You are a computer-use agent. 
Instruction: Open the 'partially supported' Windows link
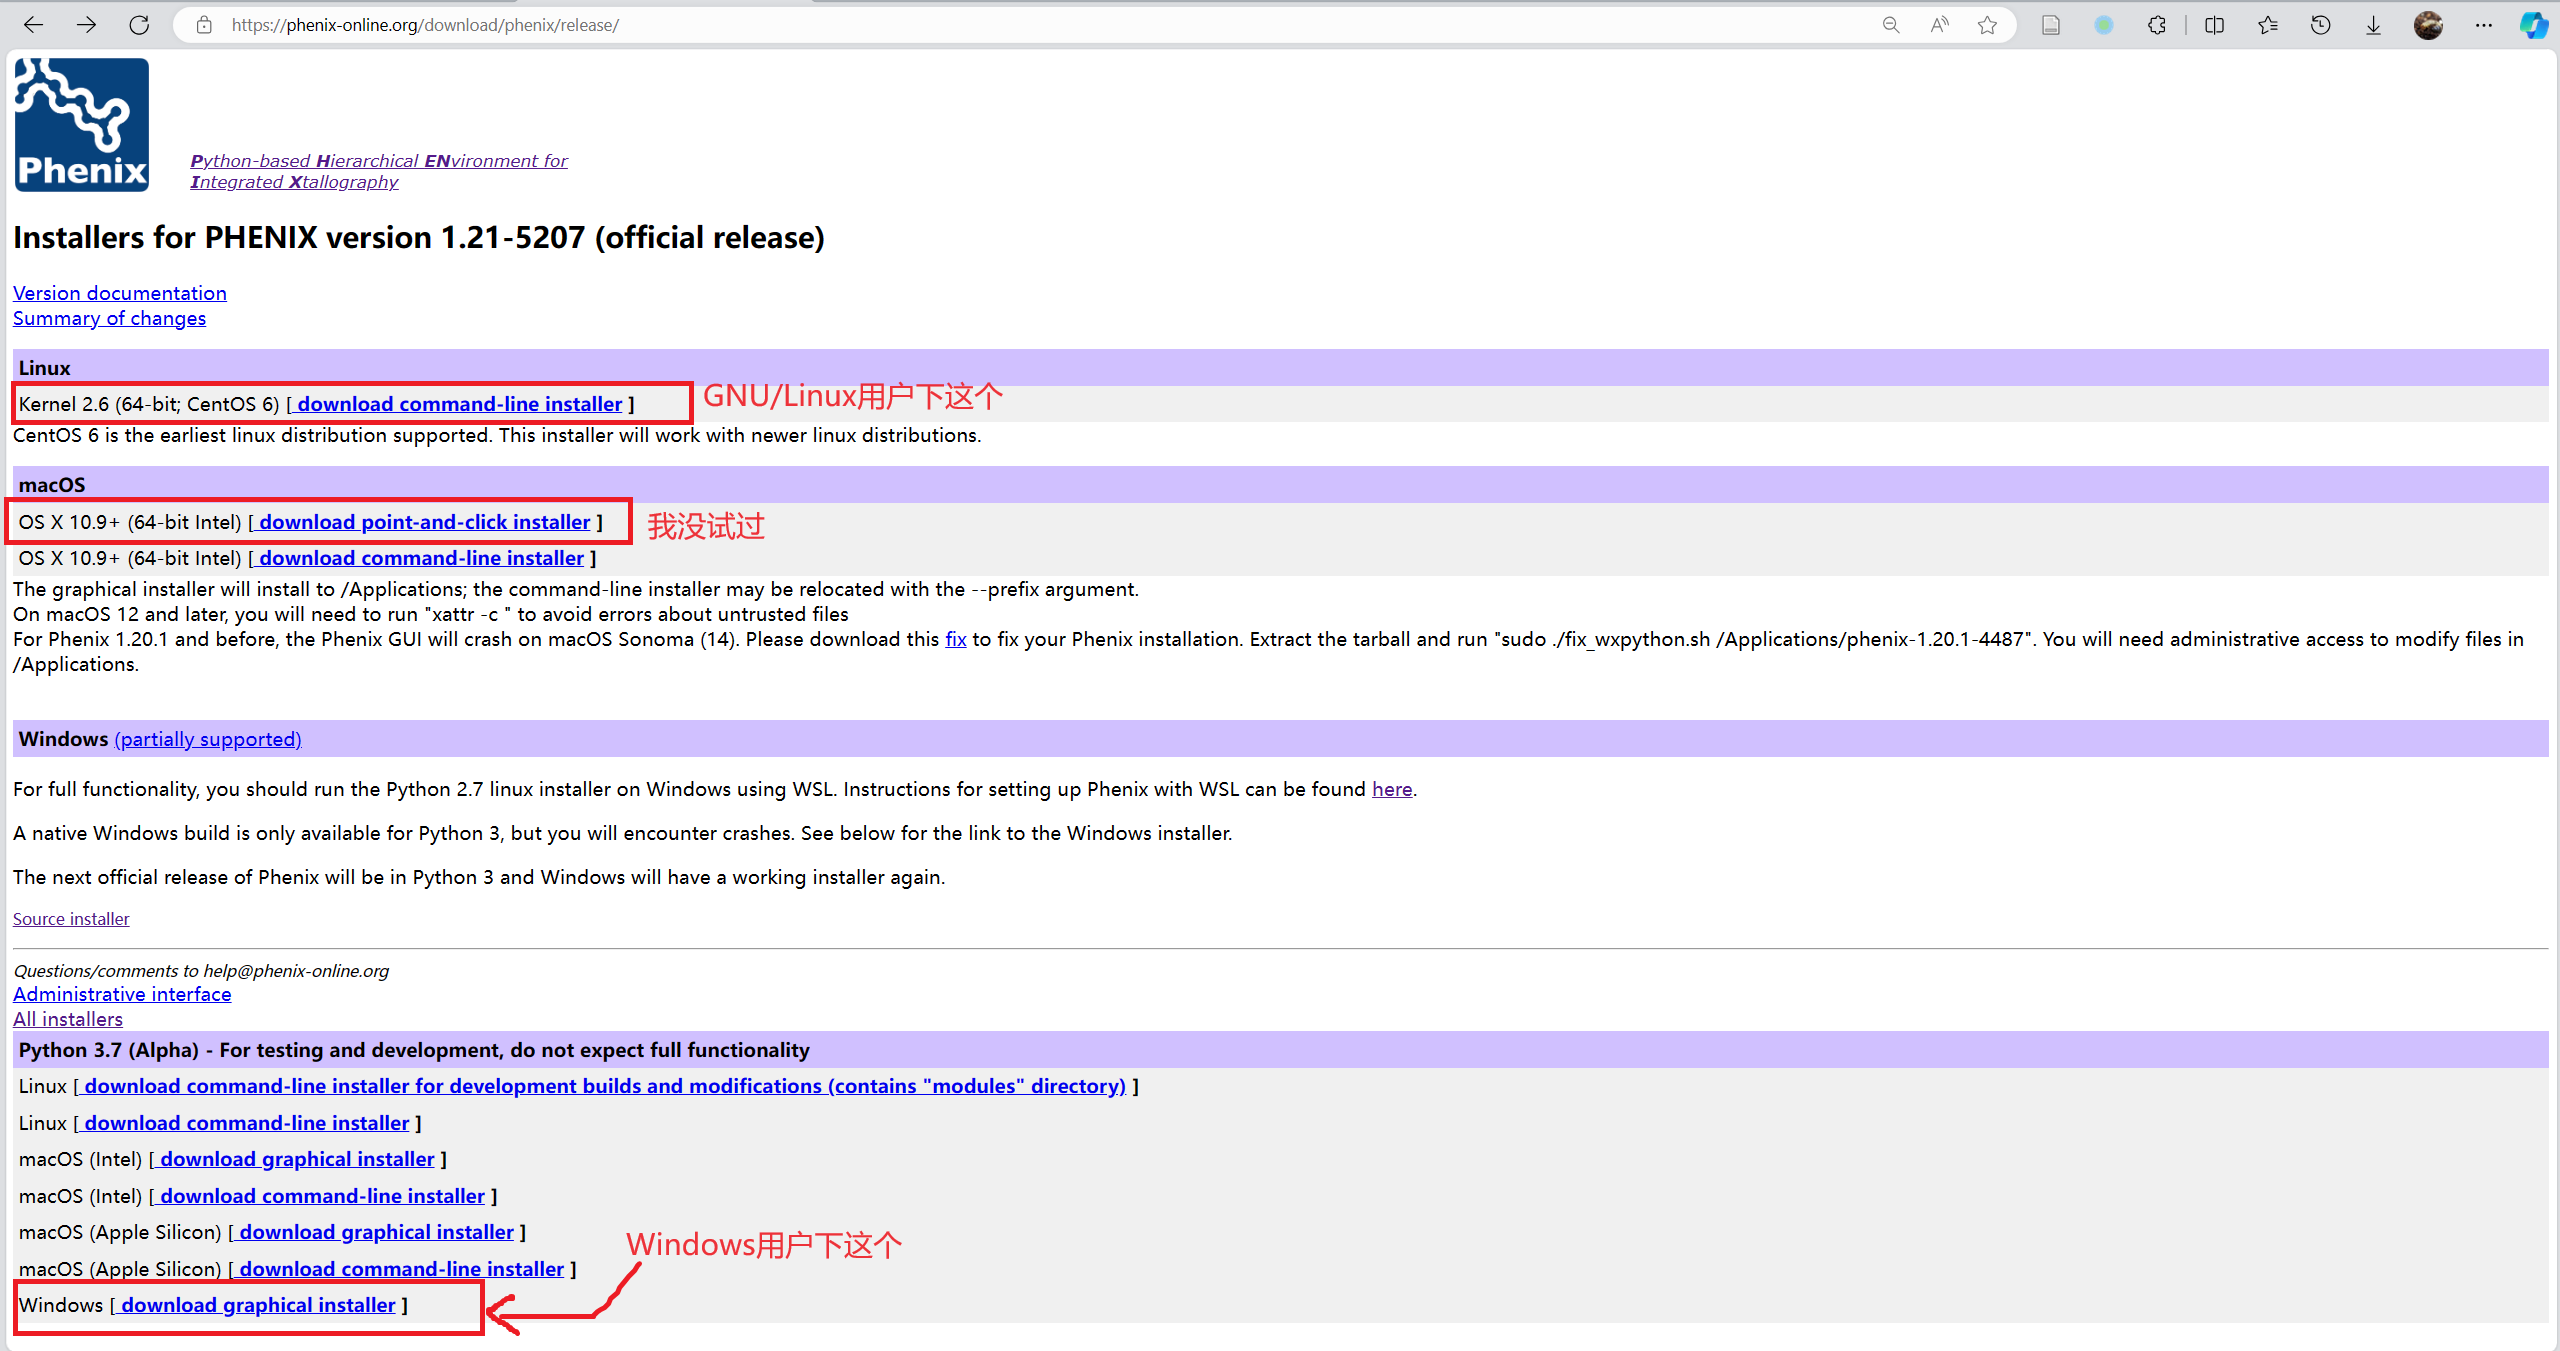click(208, 739)
